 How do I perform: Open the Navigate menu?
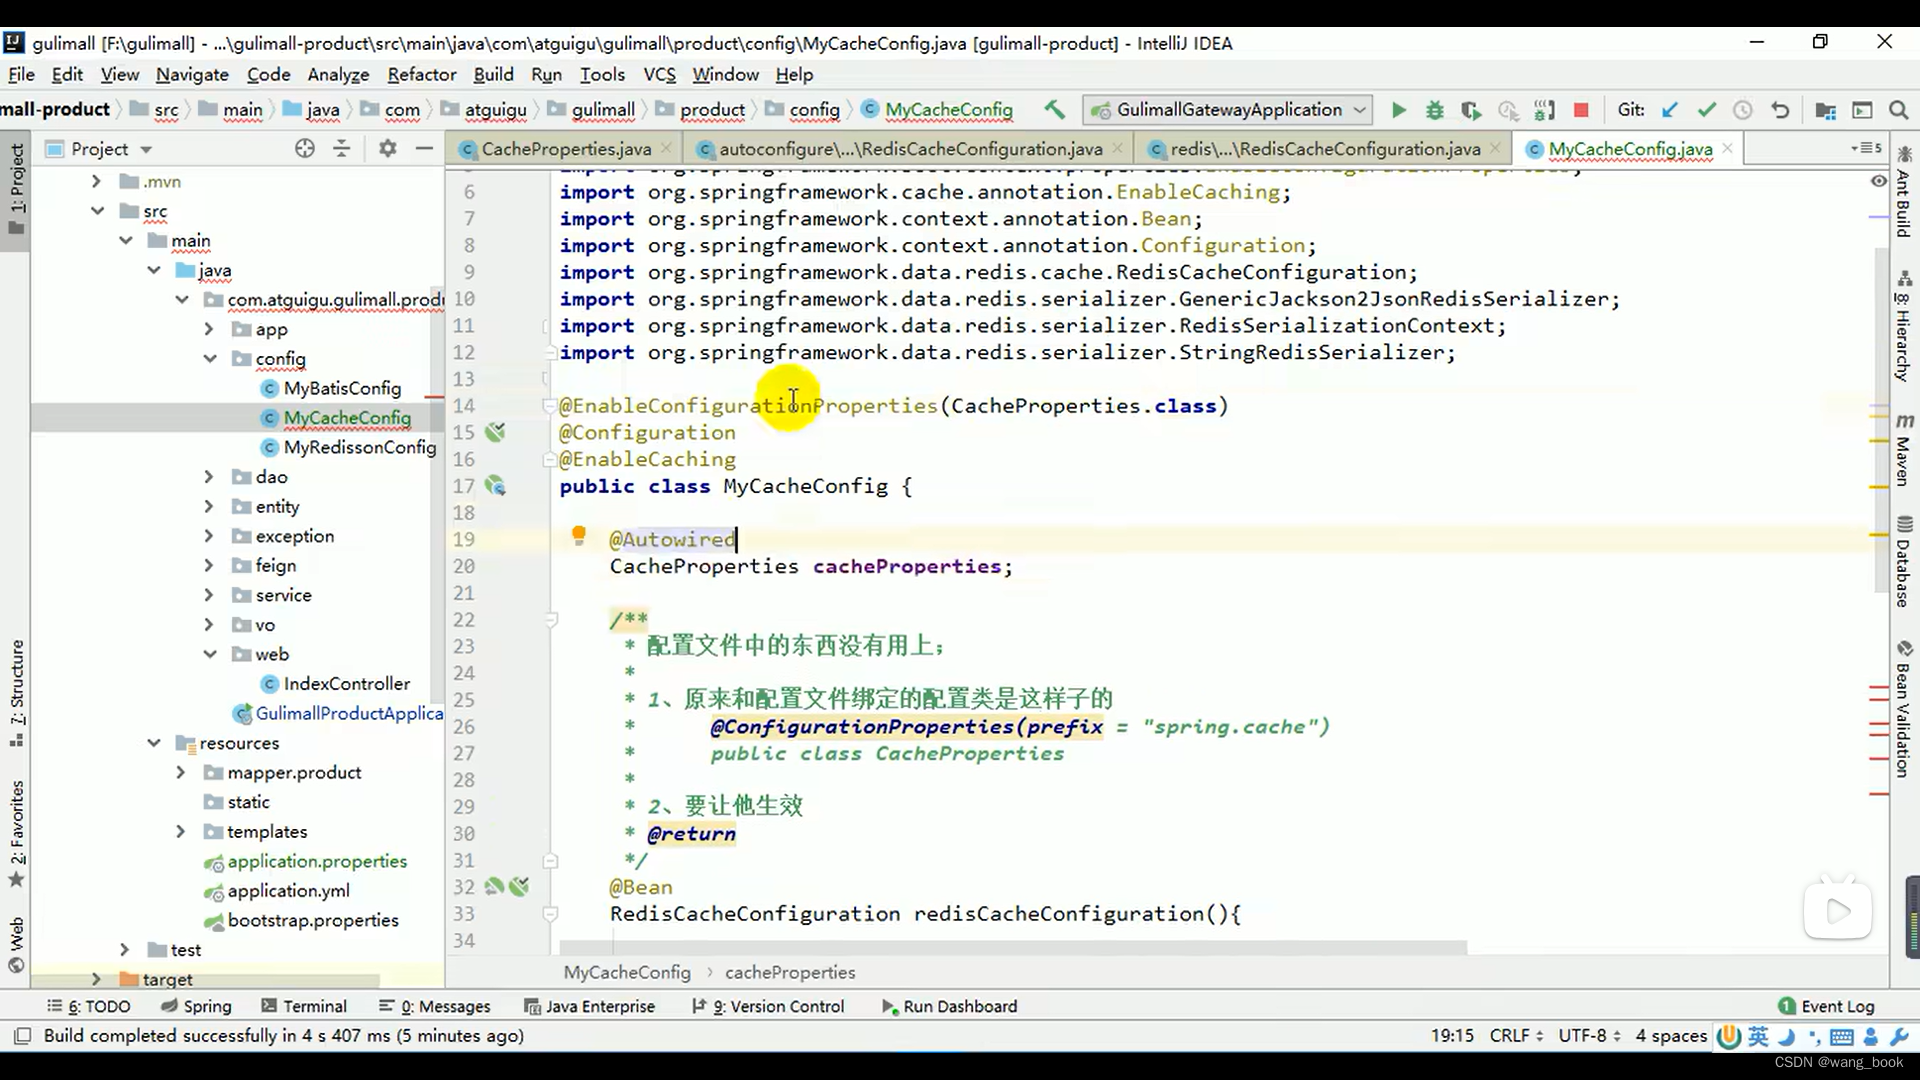pyautogui.click(x=192, y=75)
